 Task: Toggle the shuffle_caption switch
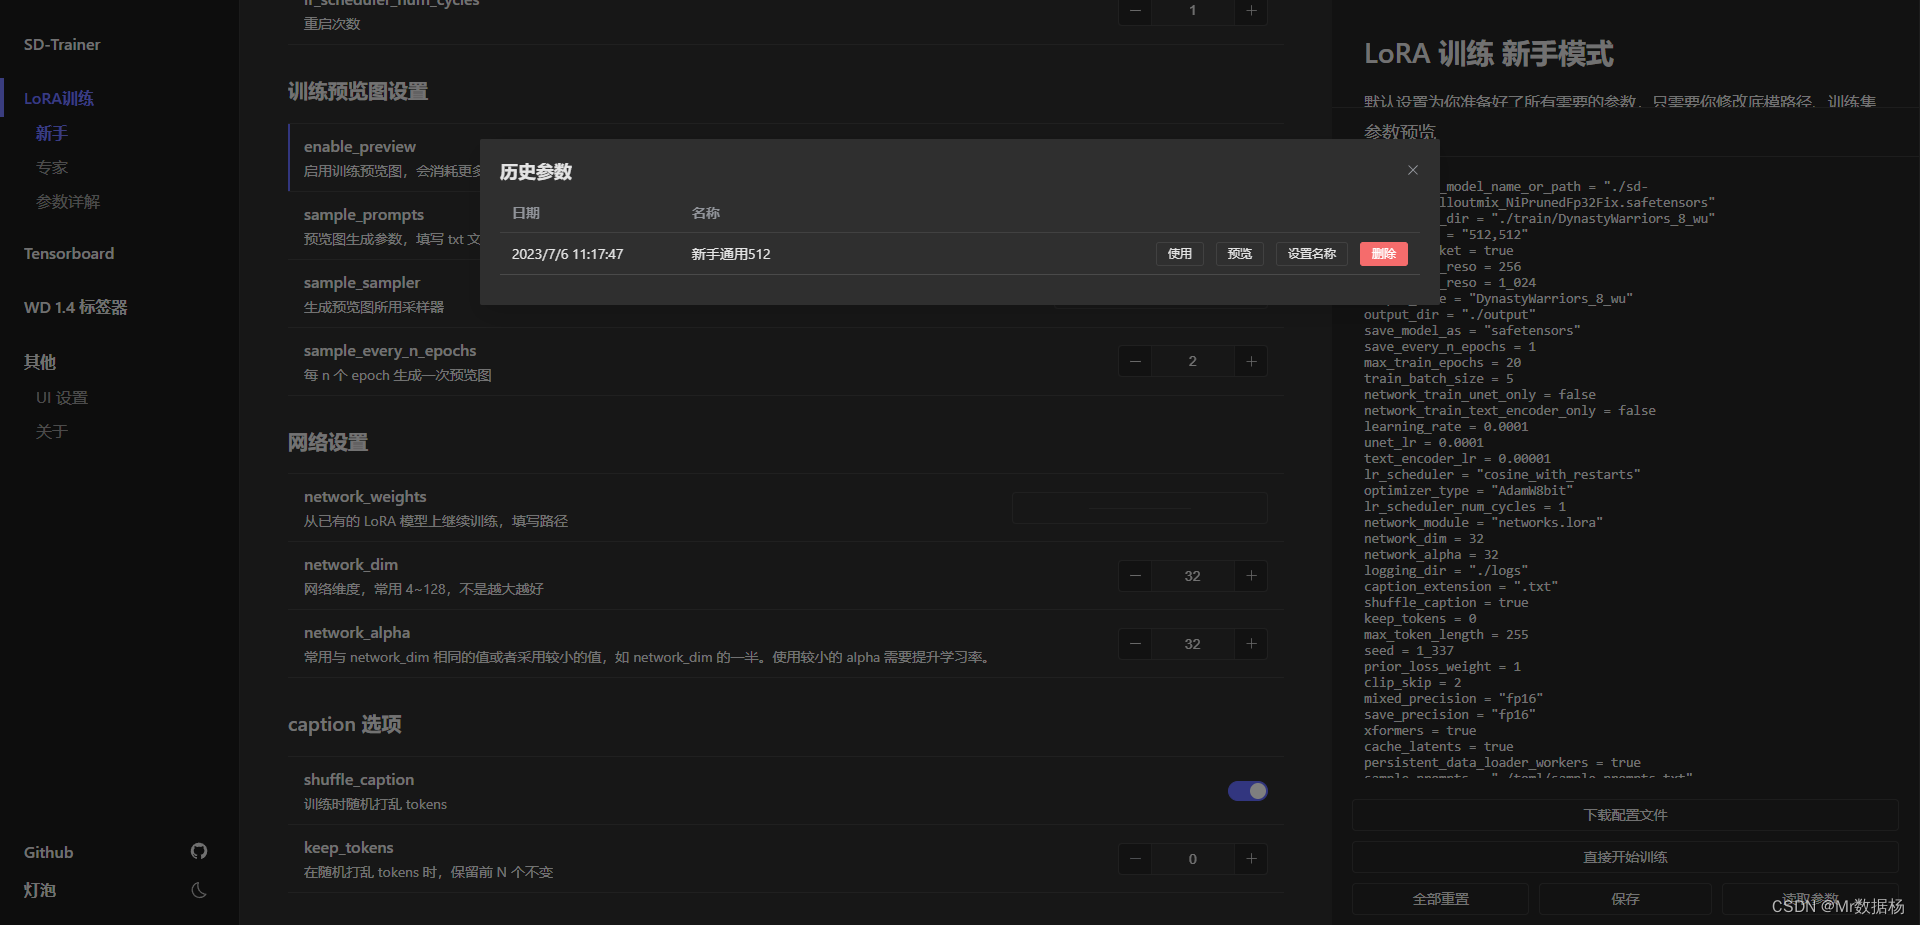[x=1248, y=791]
